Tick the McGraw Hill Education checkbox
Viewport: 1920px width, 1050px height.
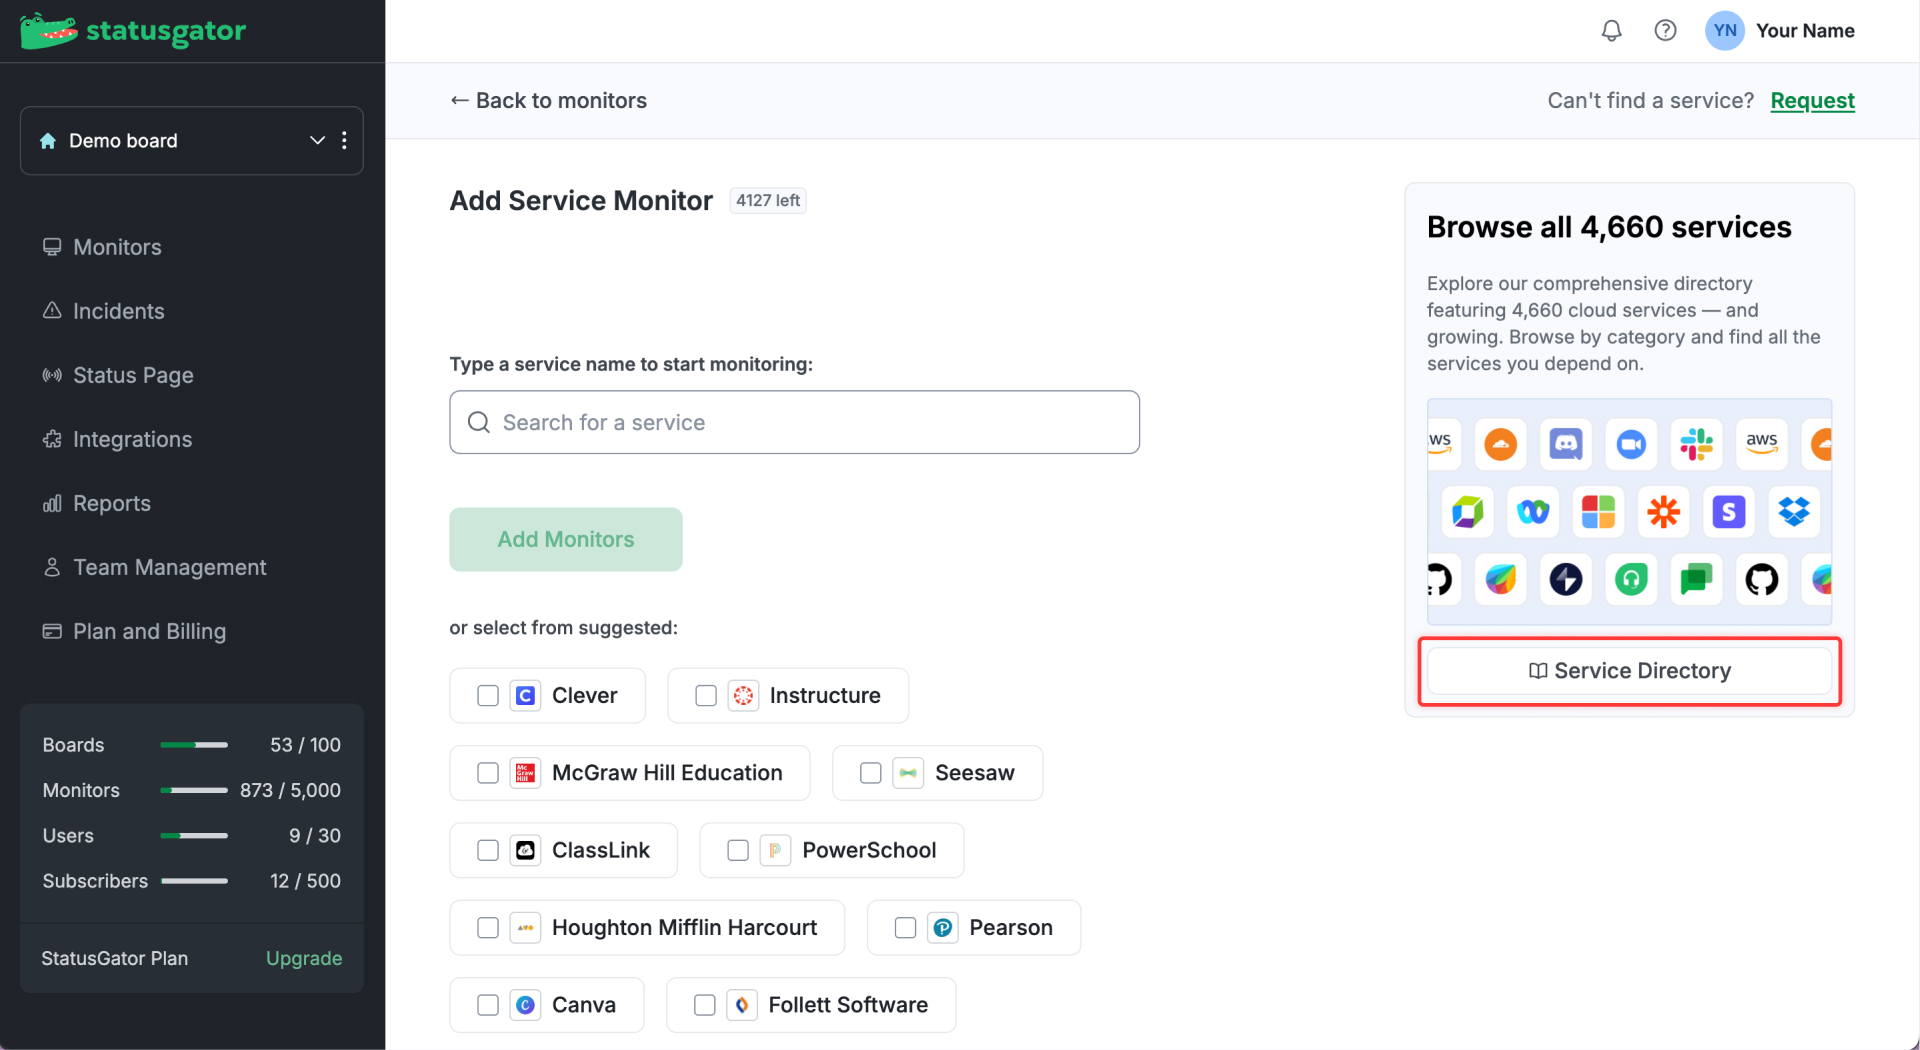[x=488, y=773]
